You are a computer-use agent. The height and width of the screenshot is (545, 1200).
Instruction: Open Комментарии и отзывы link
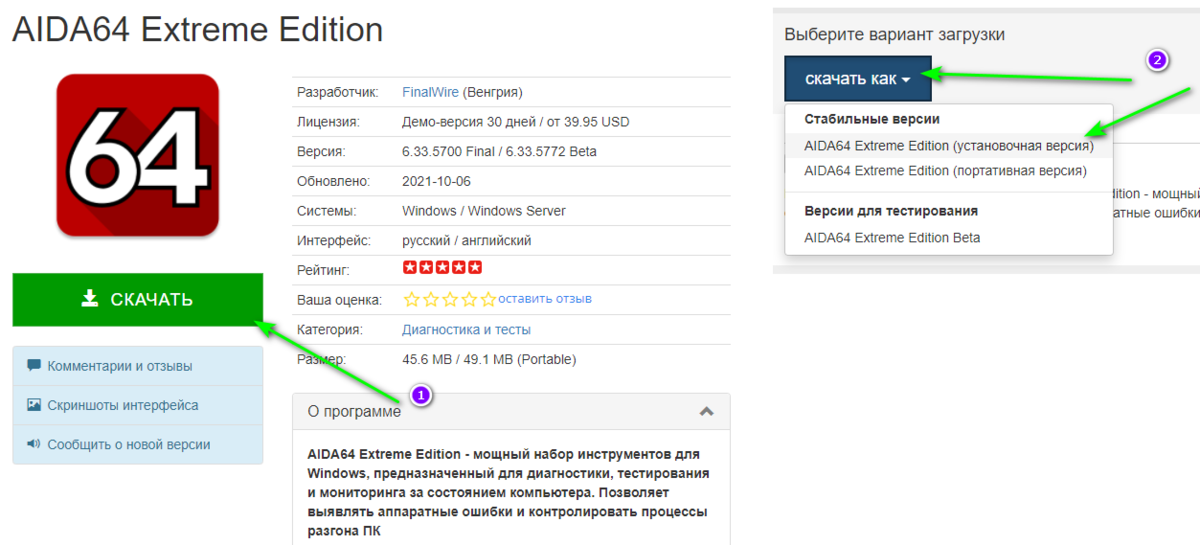click(120, 366)
